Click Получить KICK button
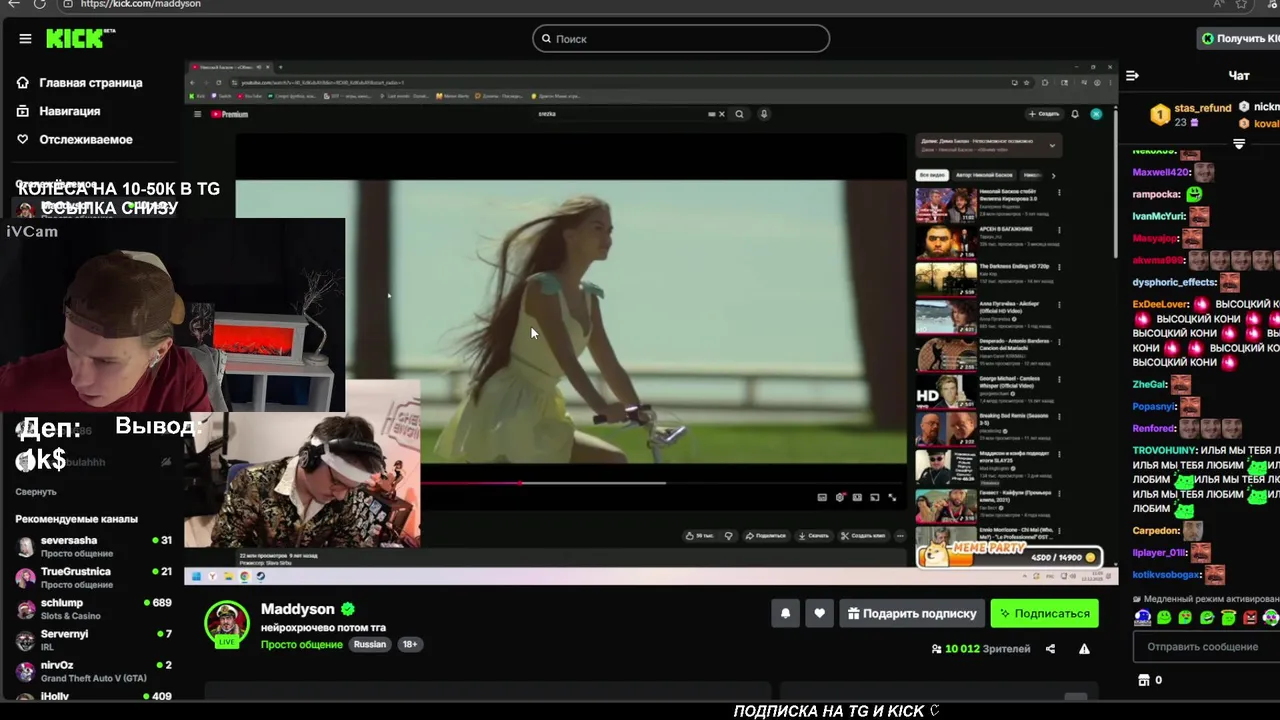 (1239, 39)
